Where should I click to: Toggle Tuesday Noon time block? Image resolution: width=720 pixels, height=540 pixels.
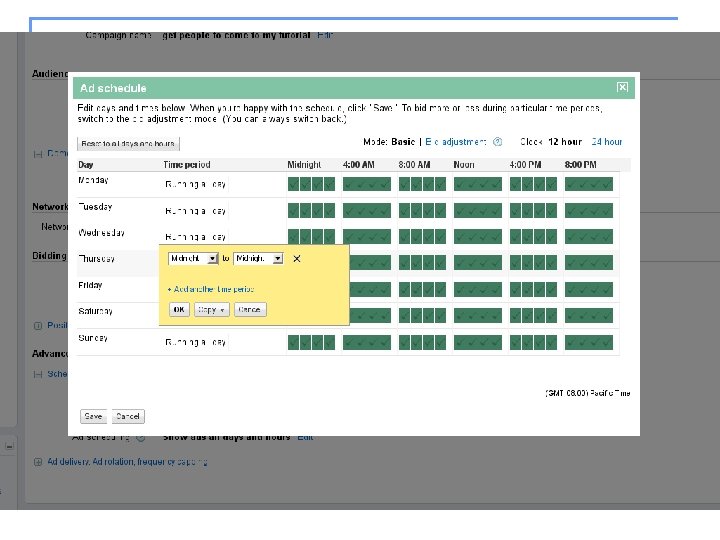[478, 211]
